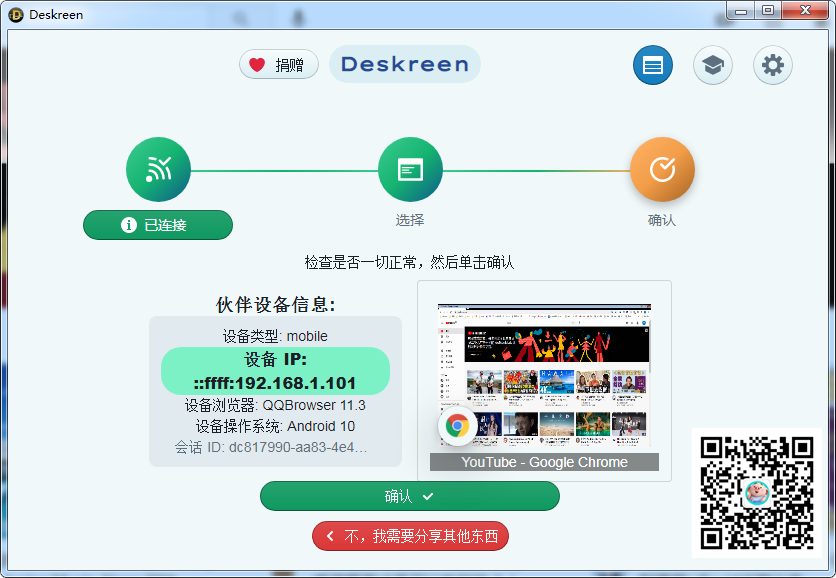Viewport: 836px width, 578px height.
Task: Click the Deskreen icon in title bar
Action: coord(16,15)
